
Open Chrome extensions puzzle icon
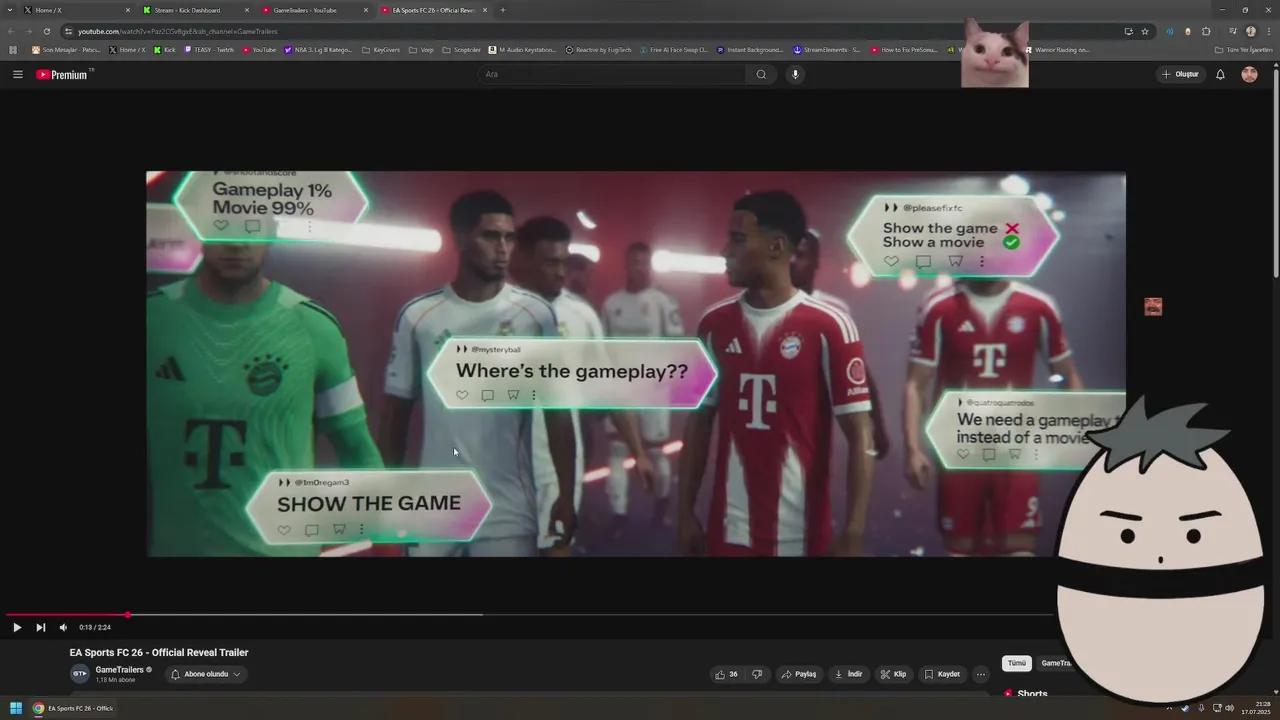(x=1206, y=31)
